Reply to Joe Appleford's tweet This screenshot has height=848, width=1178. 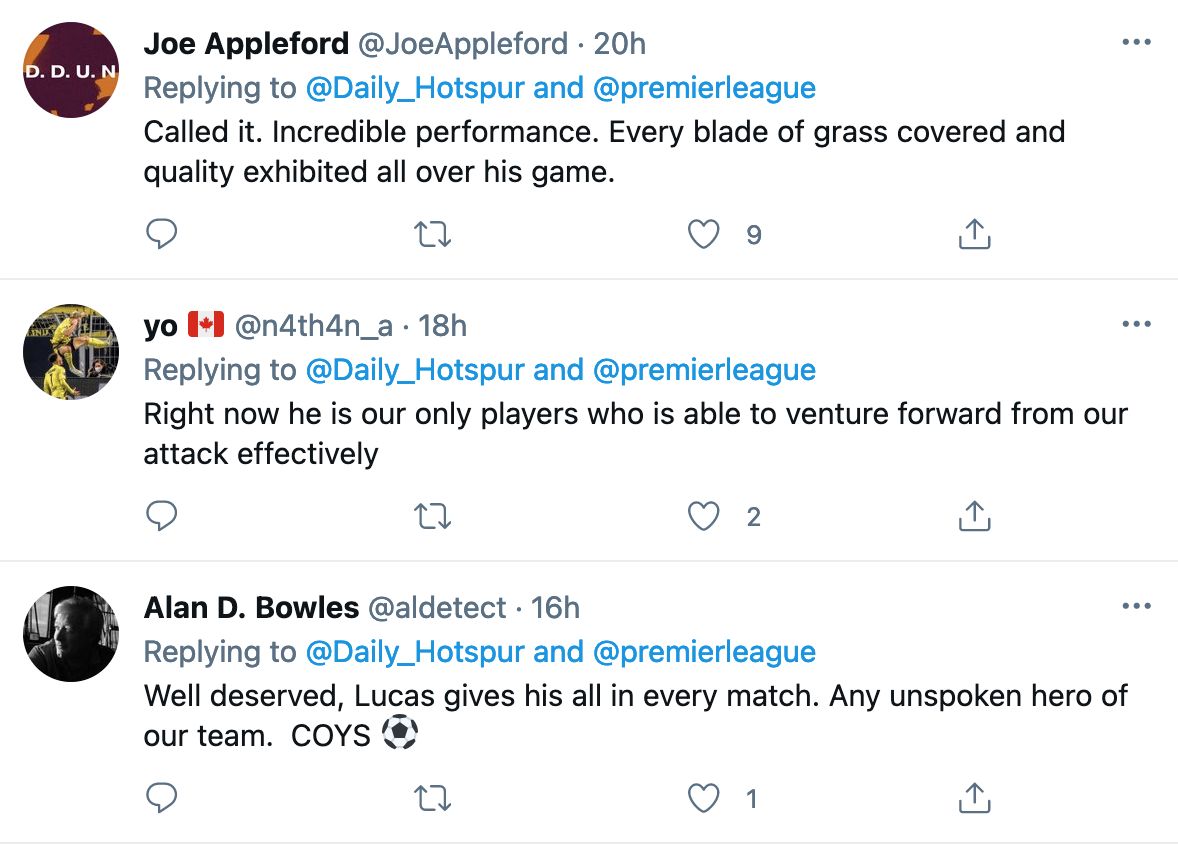(x=161, y=234)
